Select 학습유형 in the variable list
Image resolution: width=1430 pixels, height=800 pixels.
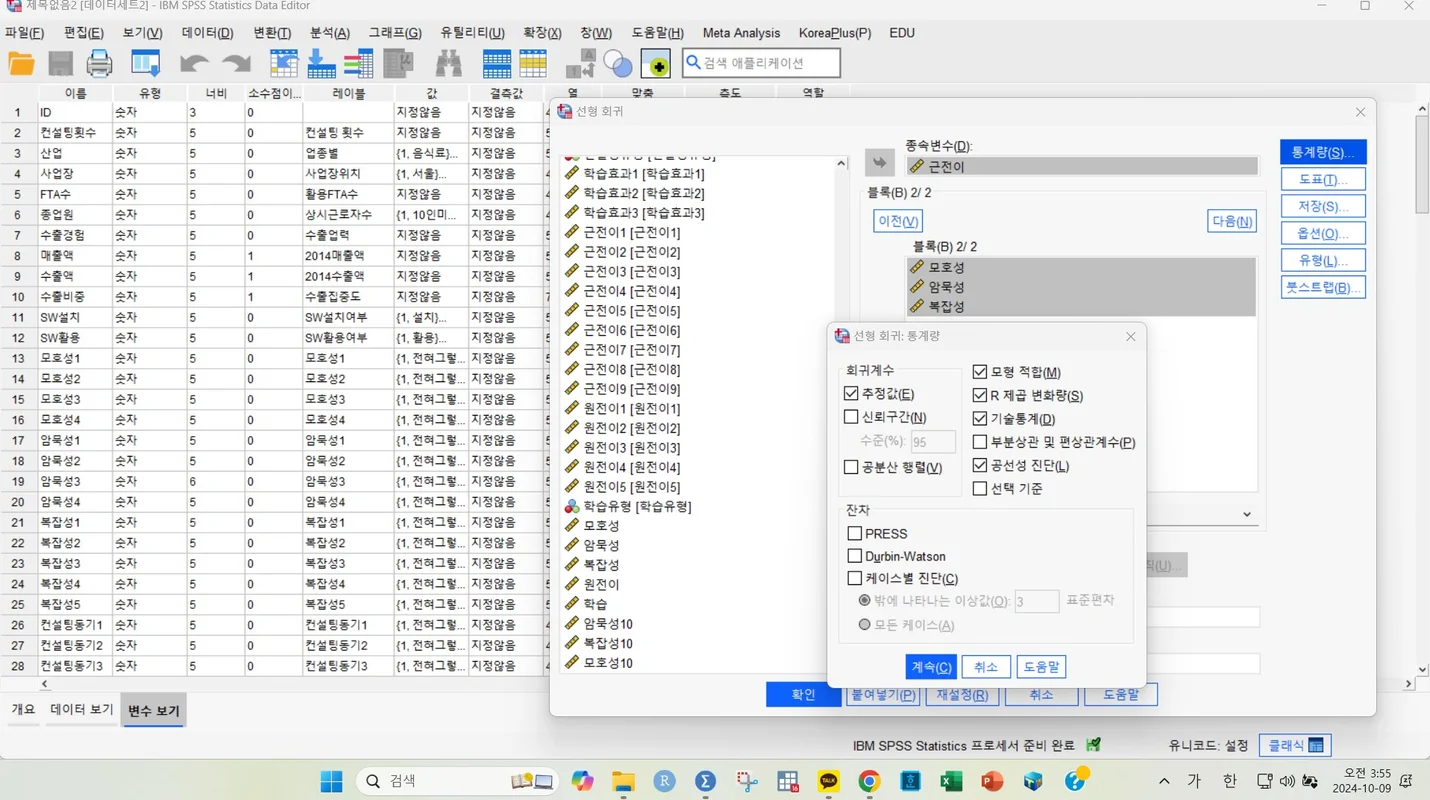coord(637,506)
